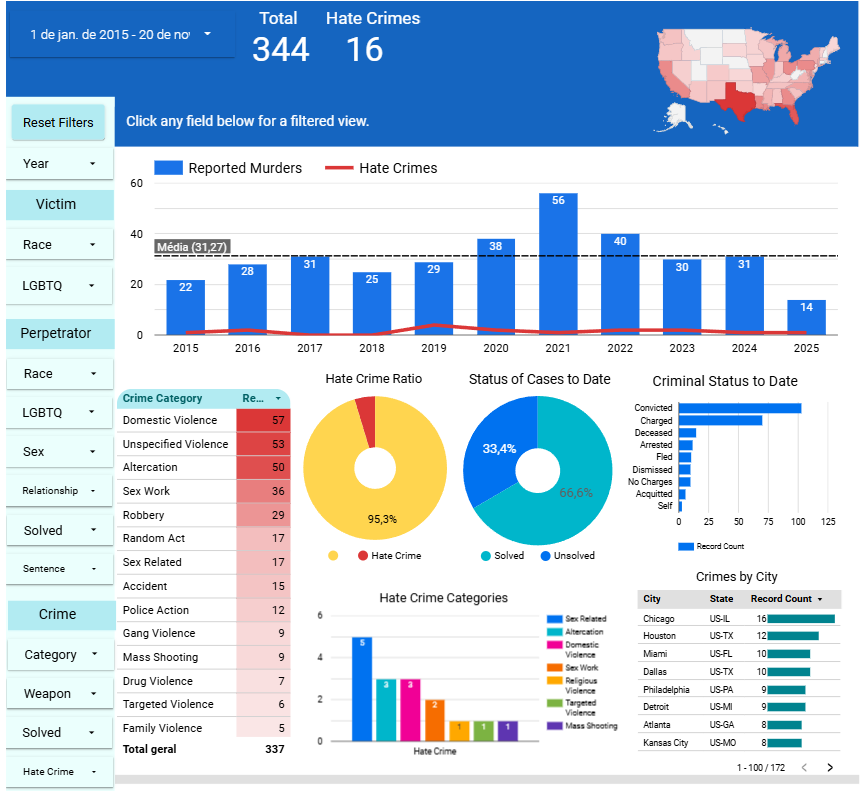The width and height of the screenshot is (867, 791).
Task: Select the Robbery category row
Action: (x=203, y=515)
